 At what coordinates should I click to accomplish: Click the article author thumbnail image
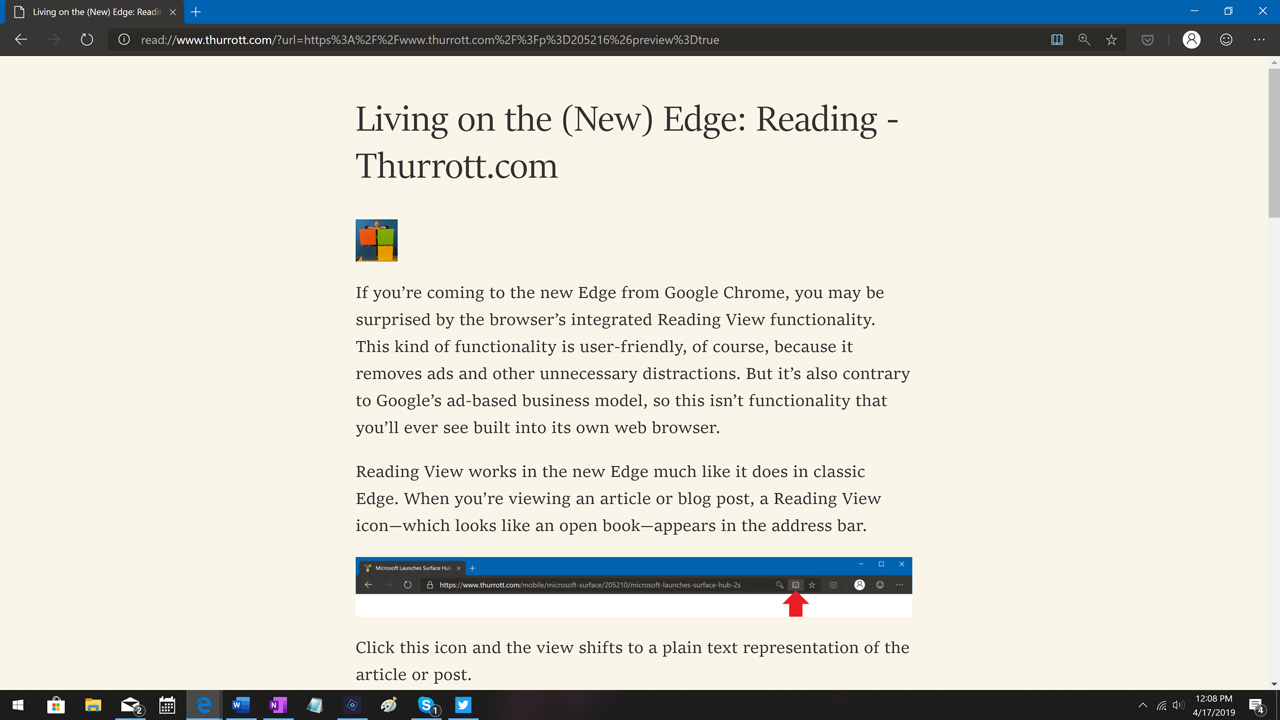point(376,240)
